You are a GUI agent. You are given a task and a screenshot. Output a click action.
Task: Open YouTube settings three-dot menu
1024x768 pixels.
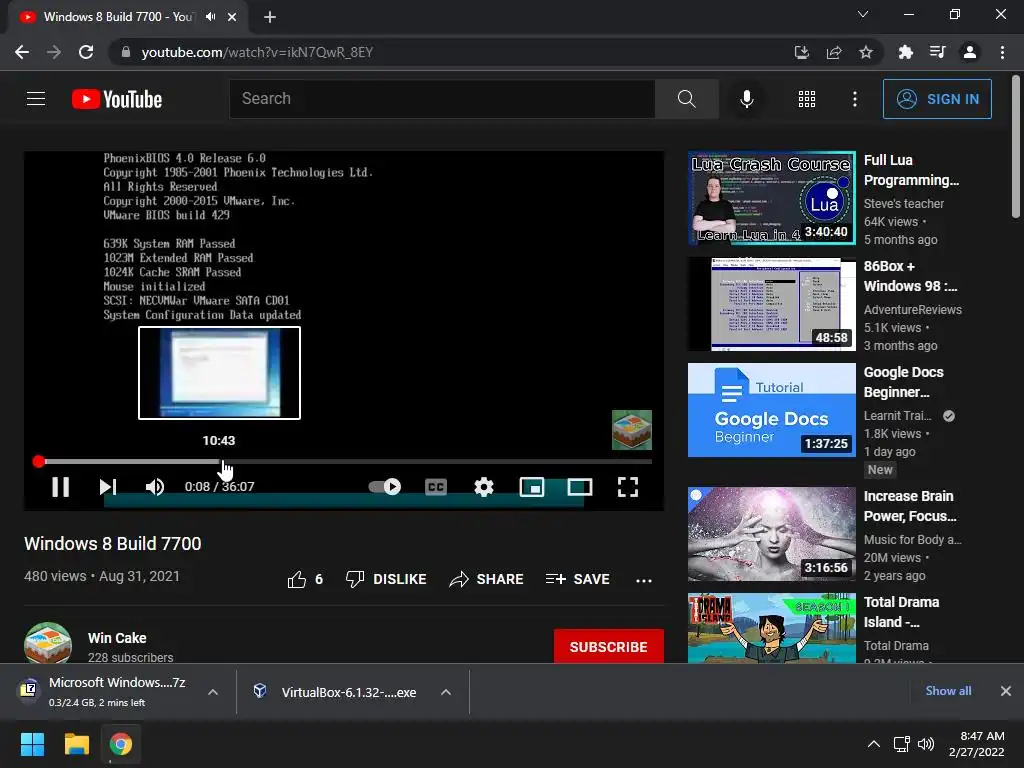tap(854, 99)
